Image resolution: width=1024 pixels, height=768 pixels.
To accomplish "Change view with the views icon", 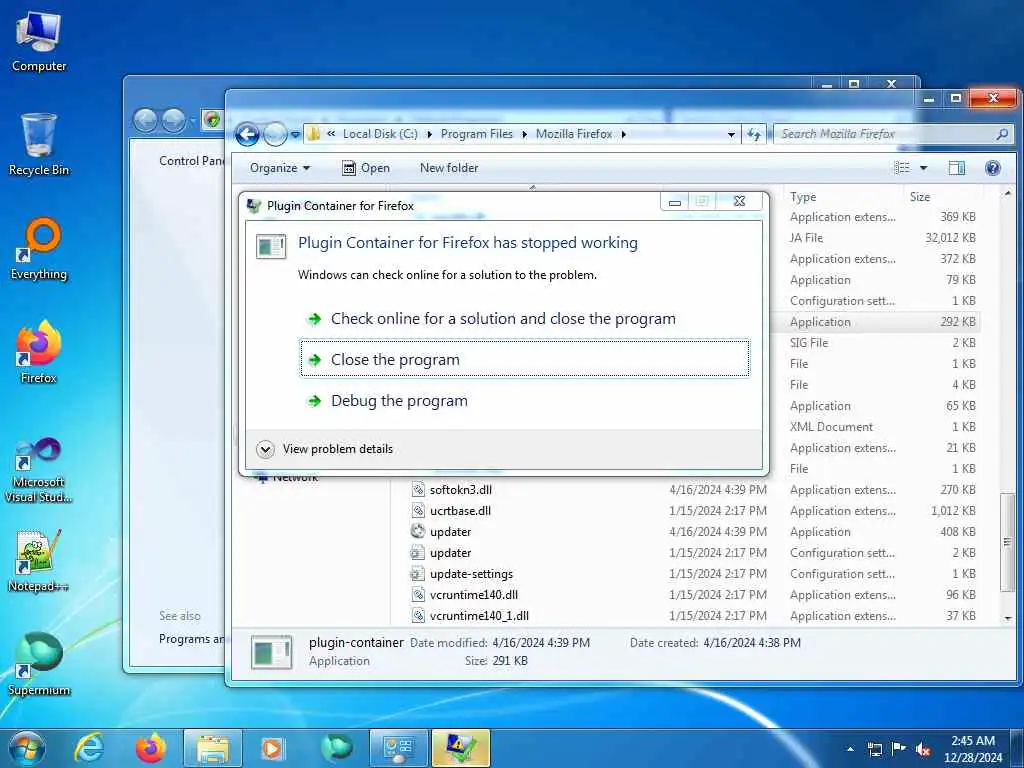I will coord(902,168).
